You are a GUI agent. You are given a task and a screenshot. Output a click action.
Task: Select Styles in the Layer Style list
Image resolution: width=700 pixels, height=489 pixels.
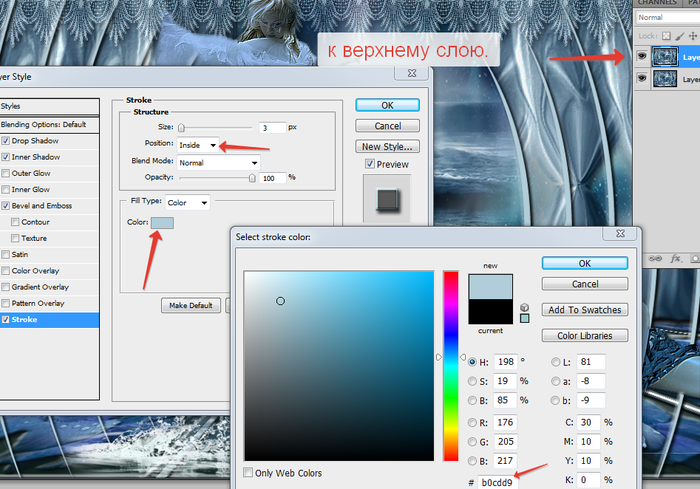(49, 106)
